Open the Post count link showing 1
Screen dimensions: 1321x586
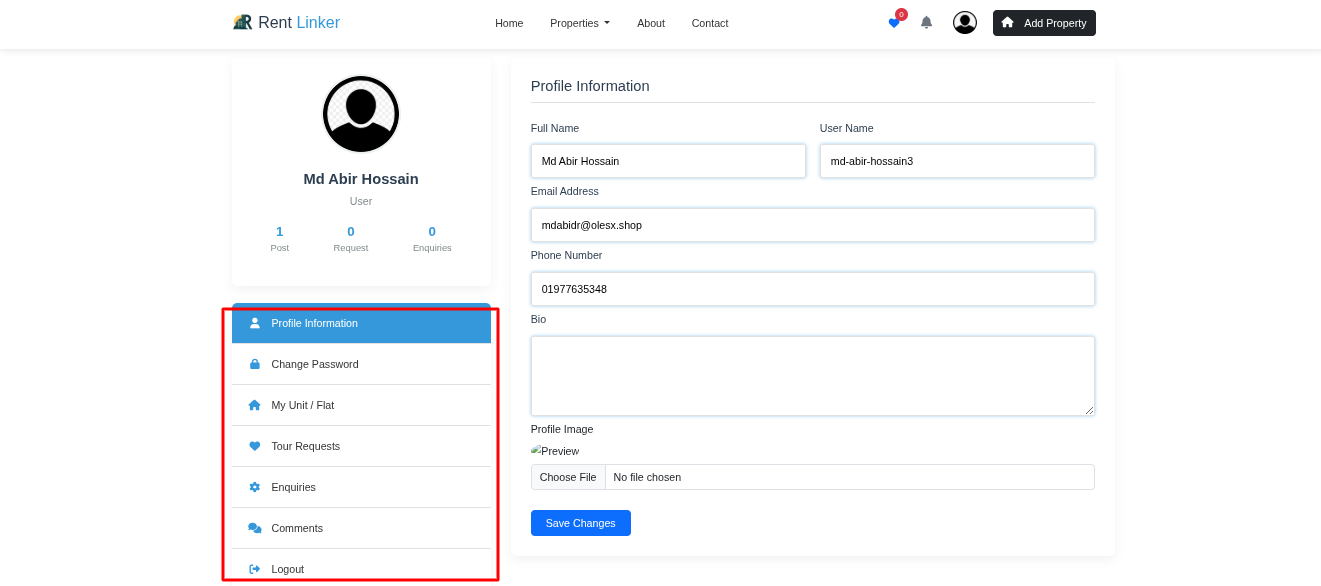click(x=279, y=231)
